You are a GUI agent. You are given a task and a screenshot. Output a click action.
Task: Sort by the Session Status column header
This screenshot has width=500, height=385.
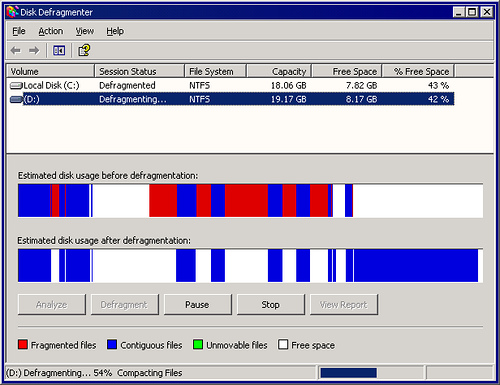(x=140, y=71)
